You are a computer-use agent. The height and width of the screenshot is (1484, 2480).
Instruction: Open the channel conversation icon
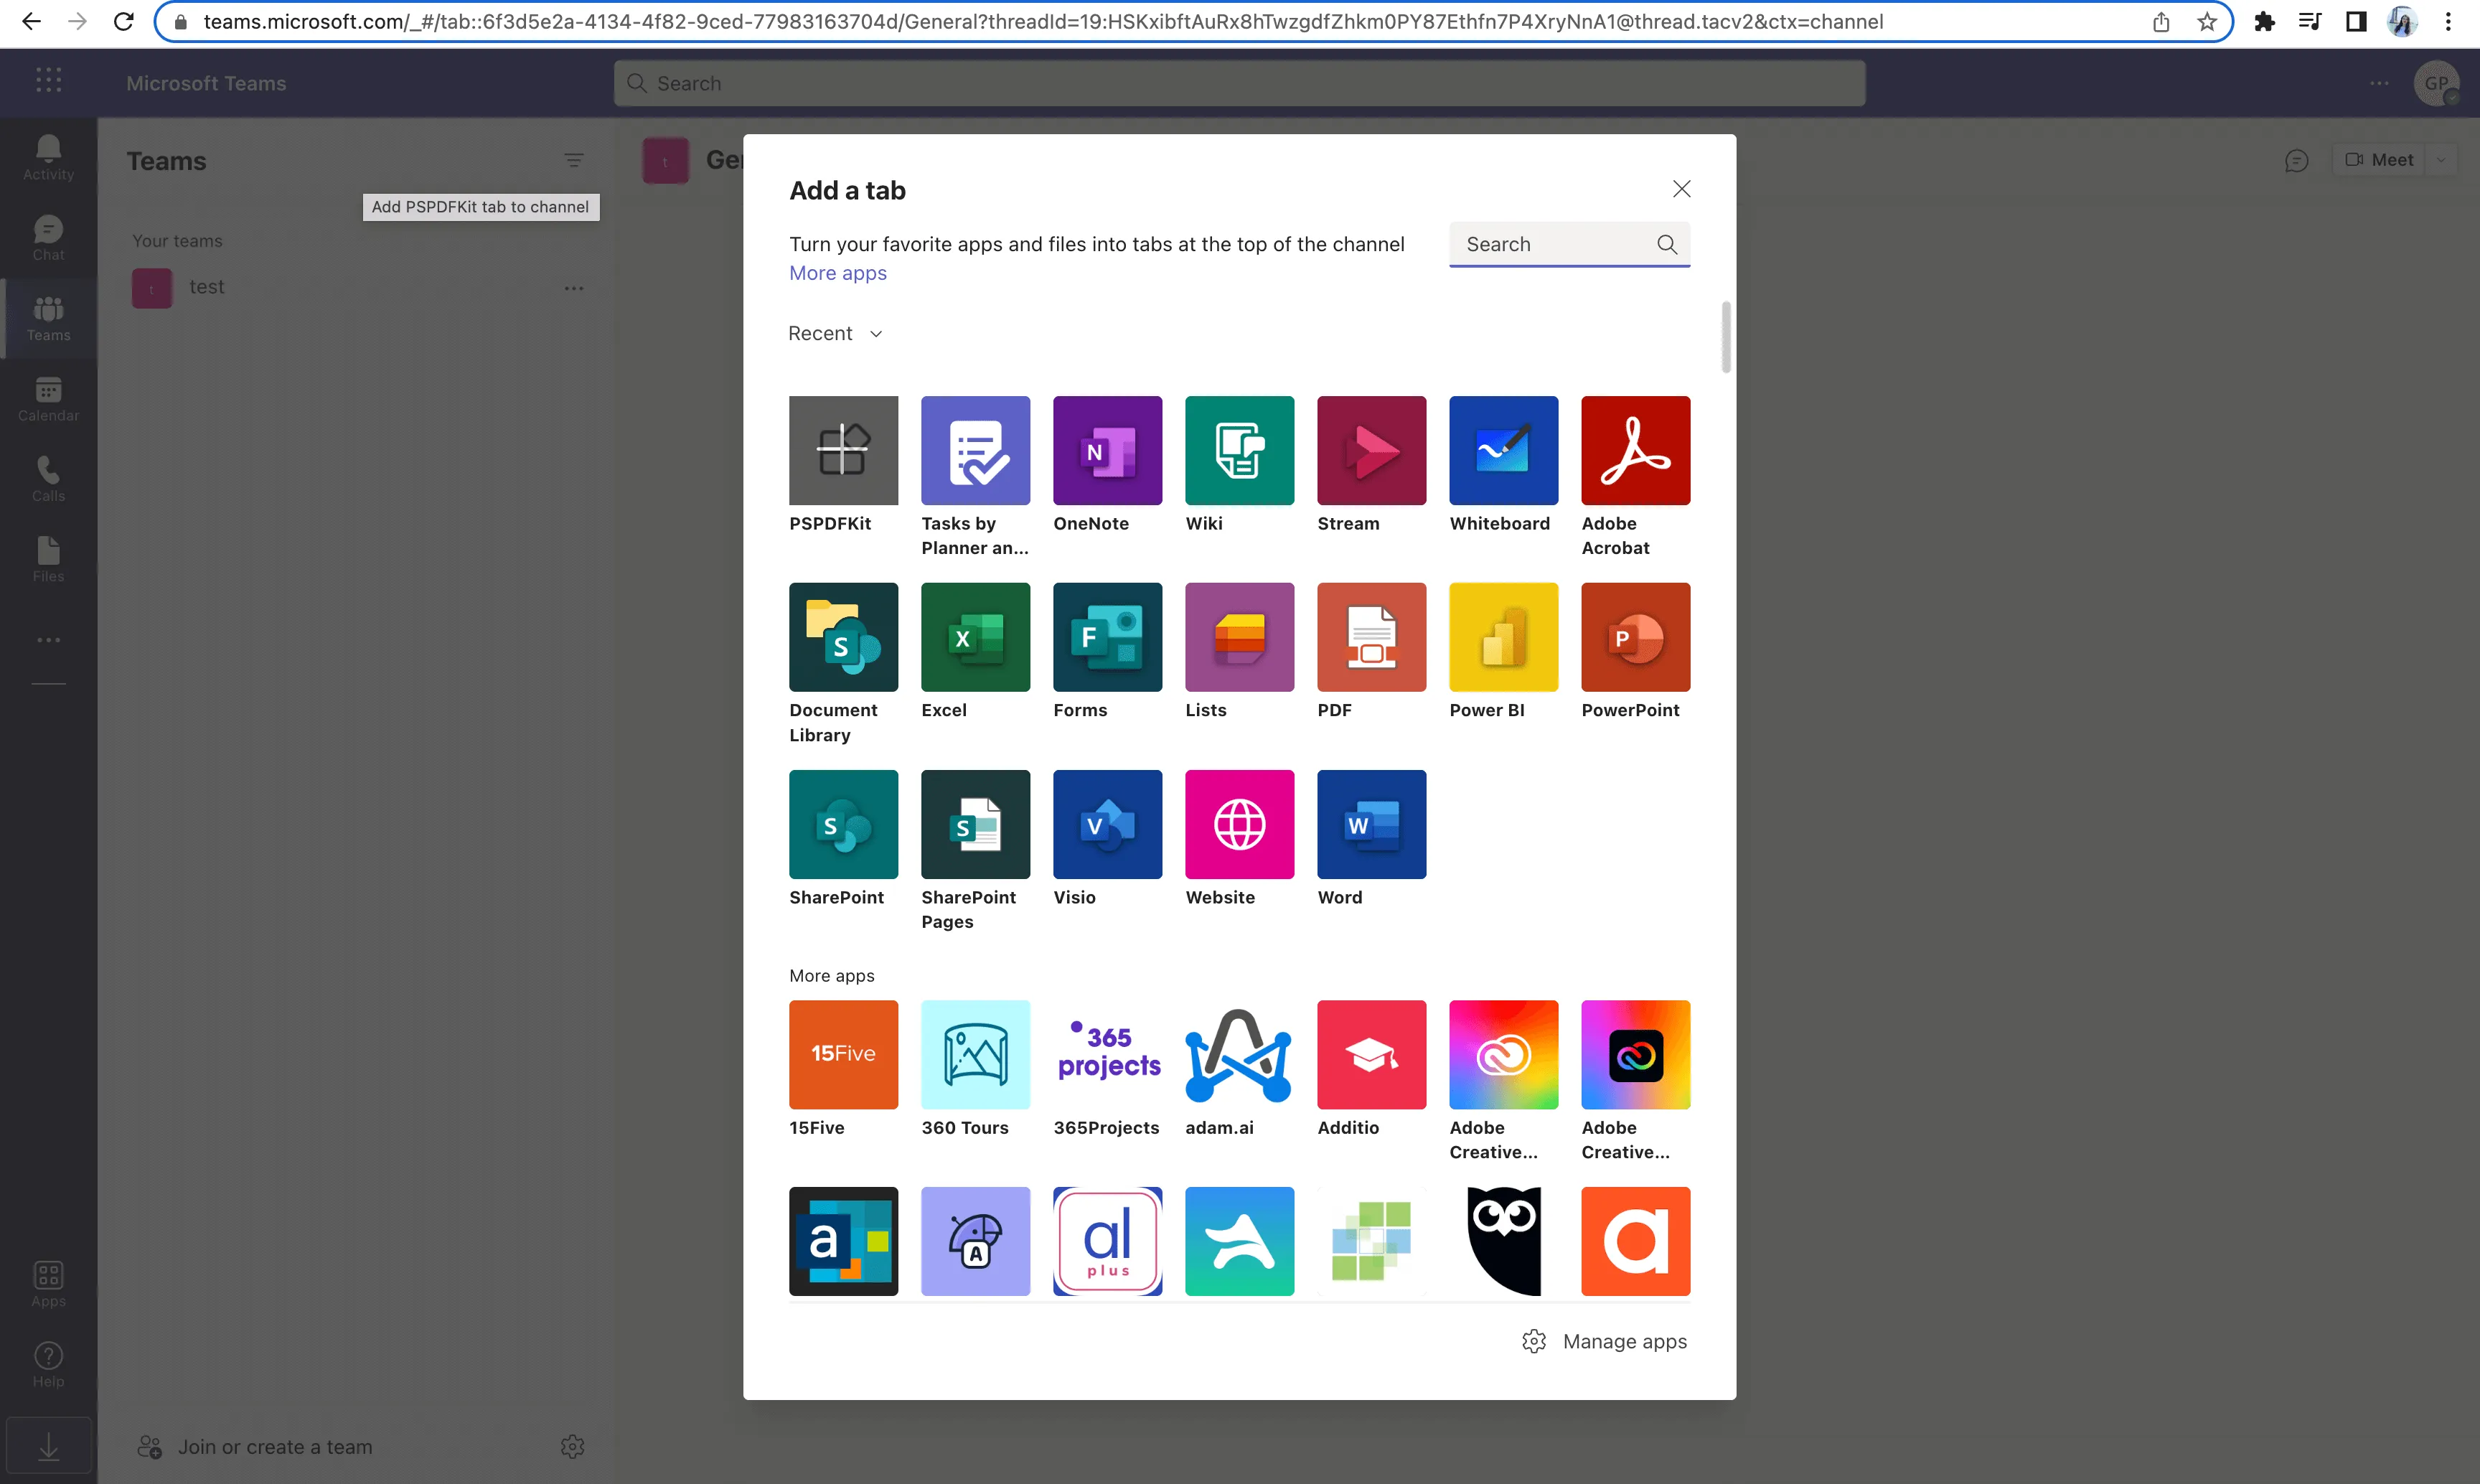[2296, 160]
